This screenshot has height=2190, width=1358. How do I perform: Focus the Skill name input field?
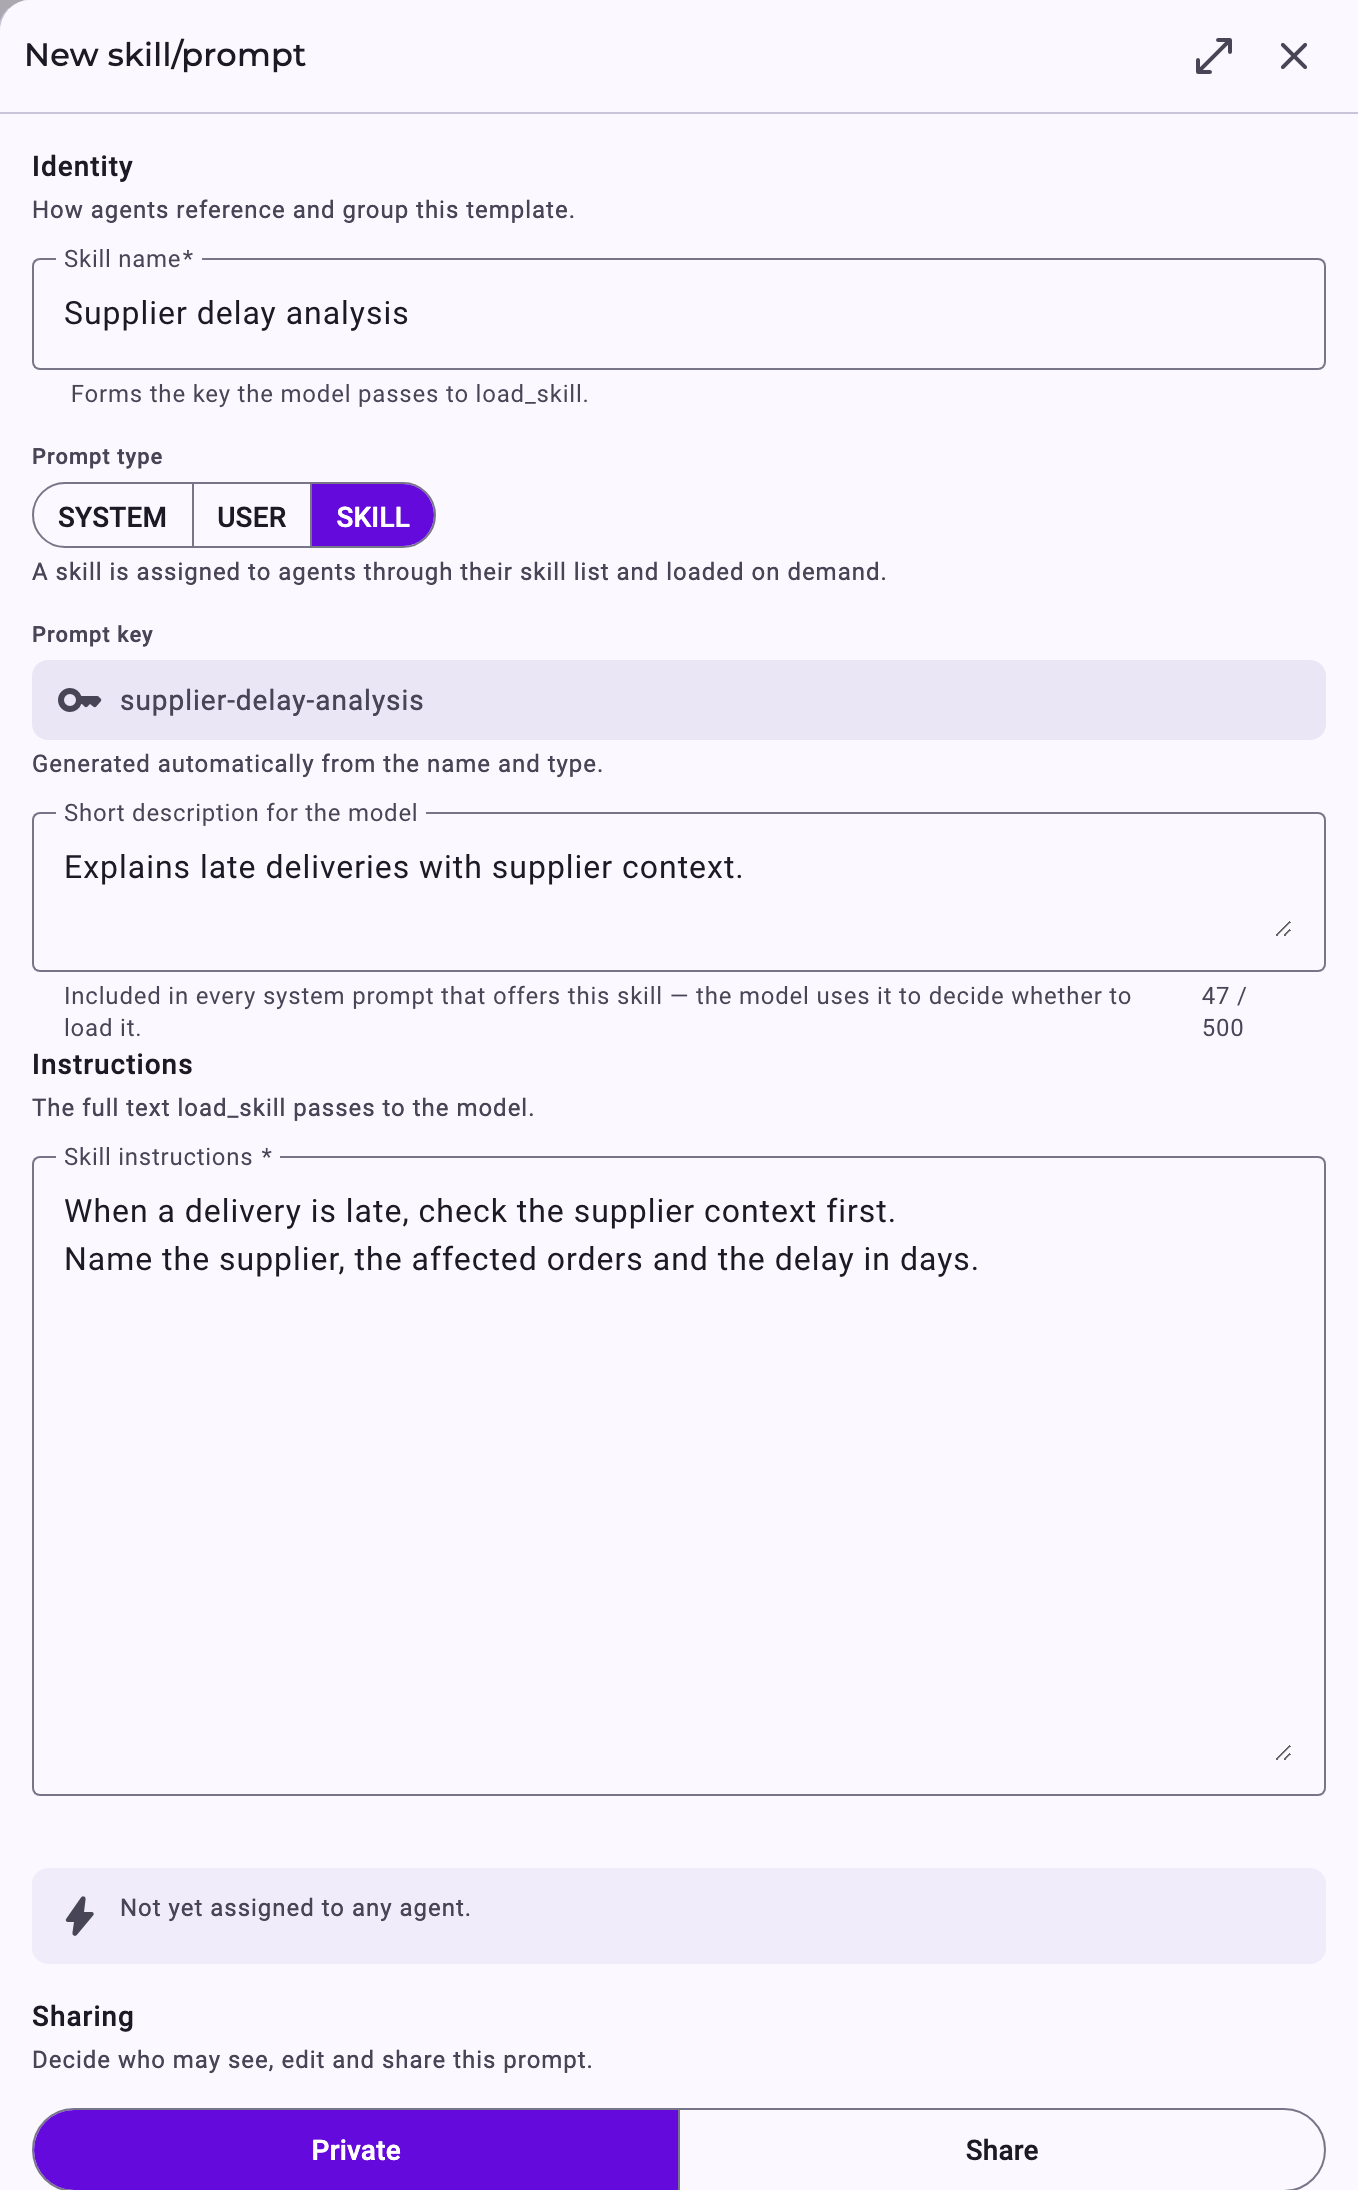point(679,314)
